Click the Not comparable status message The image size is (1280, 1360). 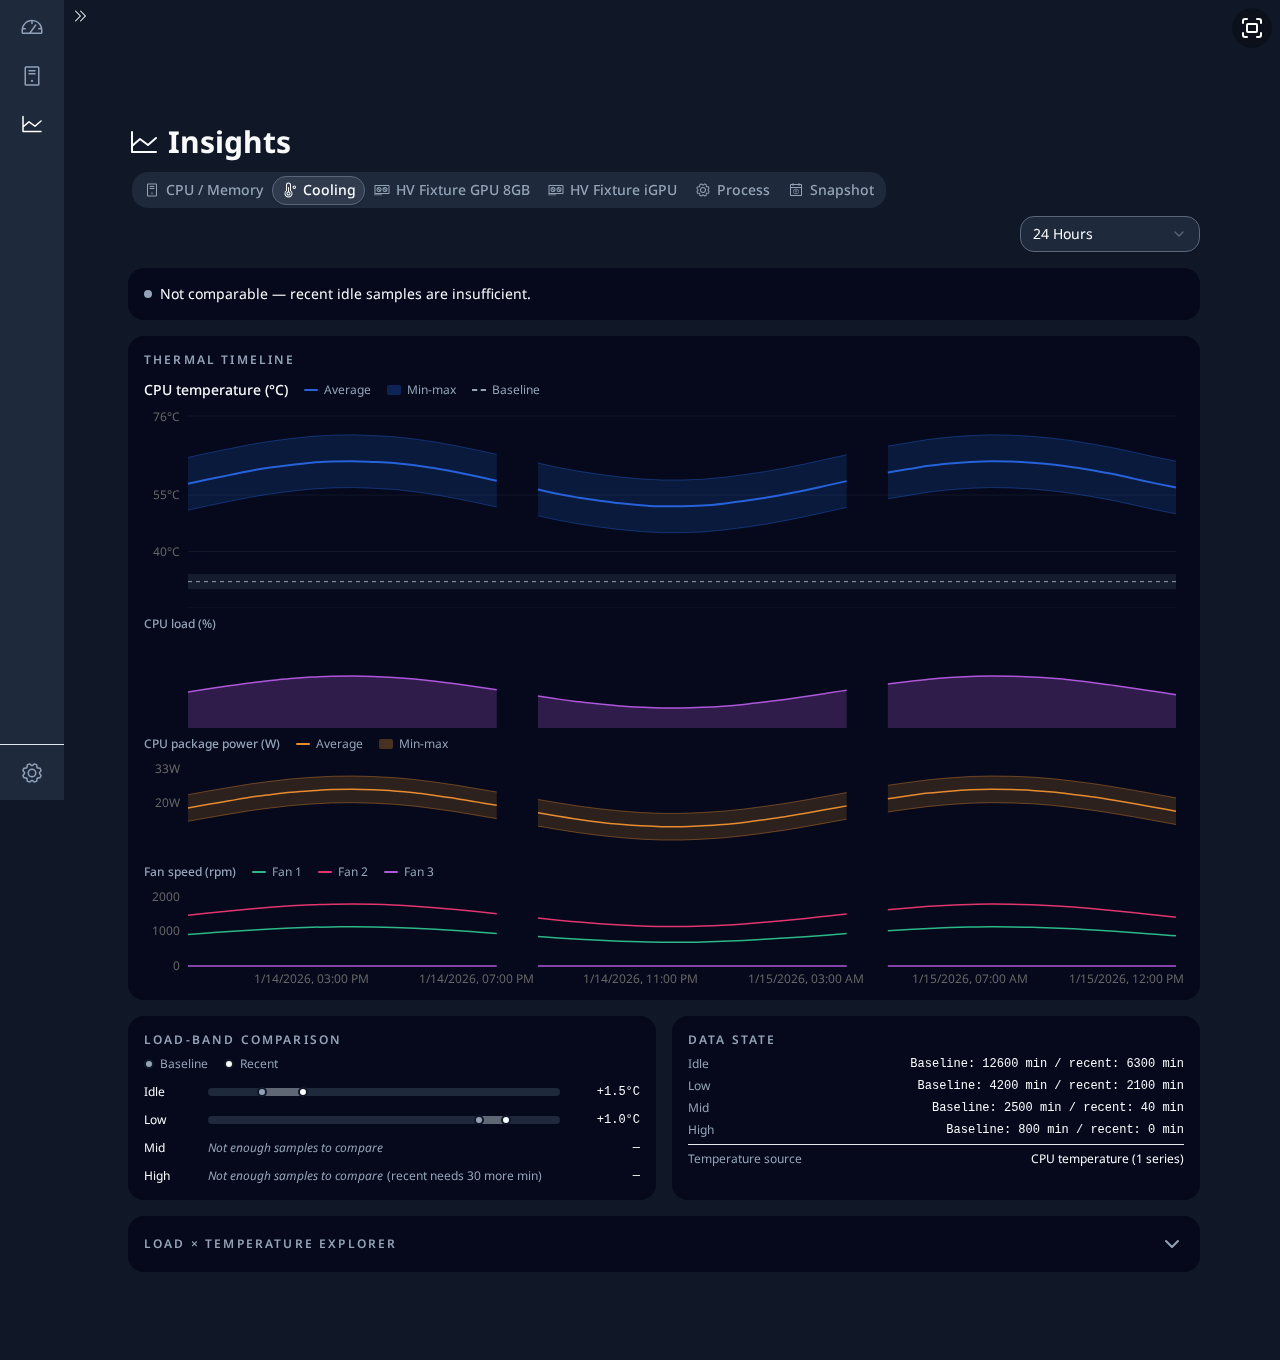pos(345,294)
